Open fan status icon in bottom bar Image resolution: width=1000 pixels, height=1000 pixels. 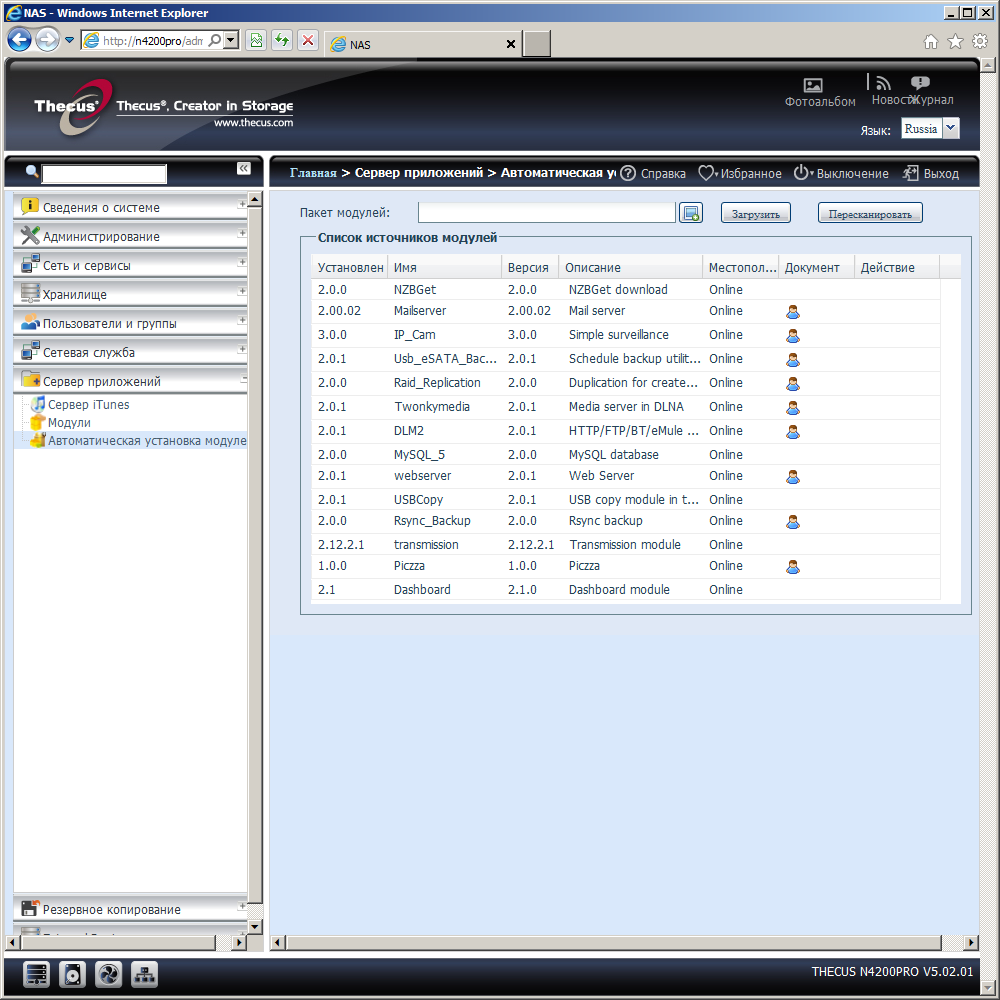(108, 974)
